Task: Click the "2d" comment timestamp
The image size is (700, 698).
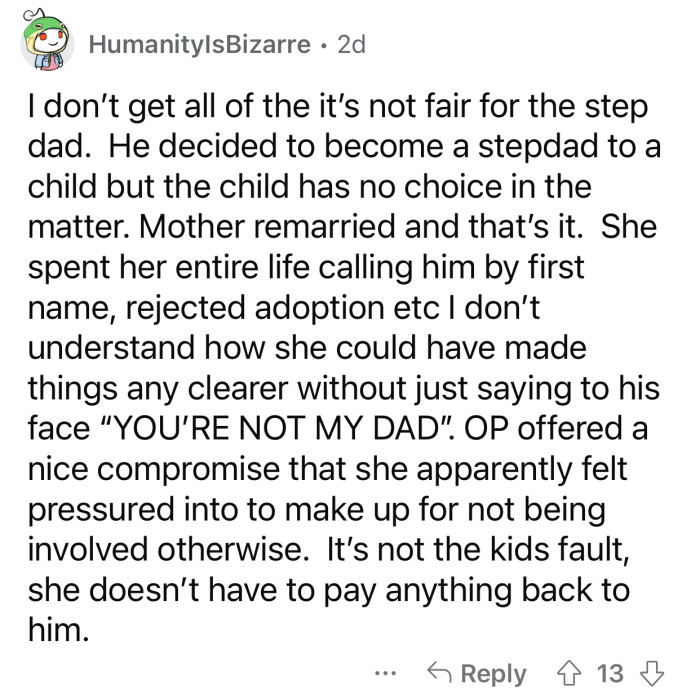Action: (352, 45)
